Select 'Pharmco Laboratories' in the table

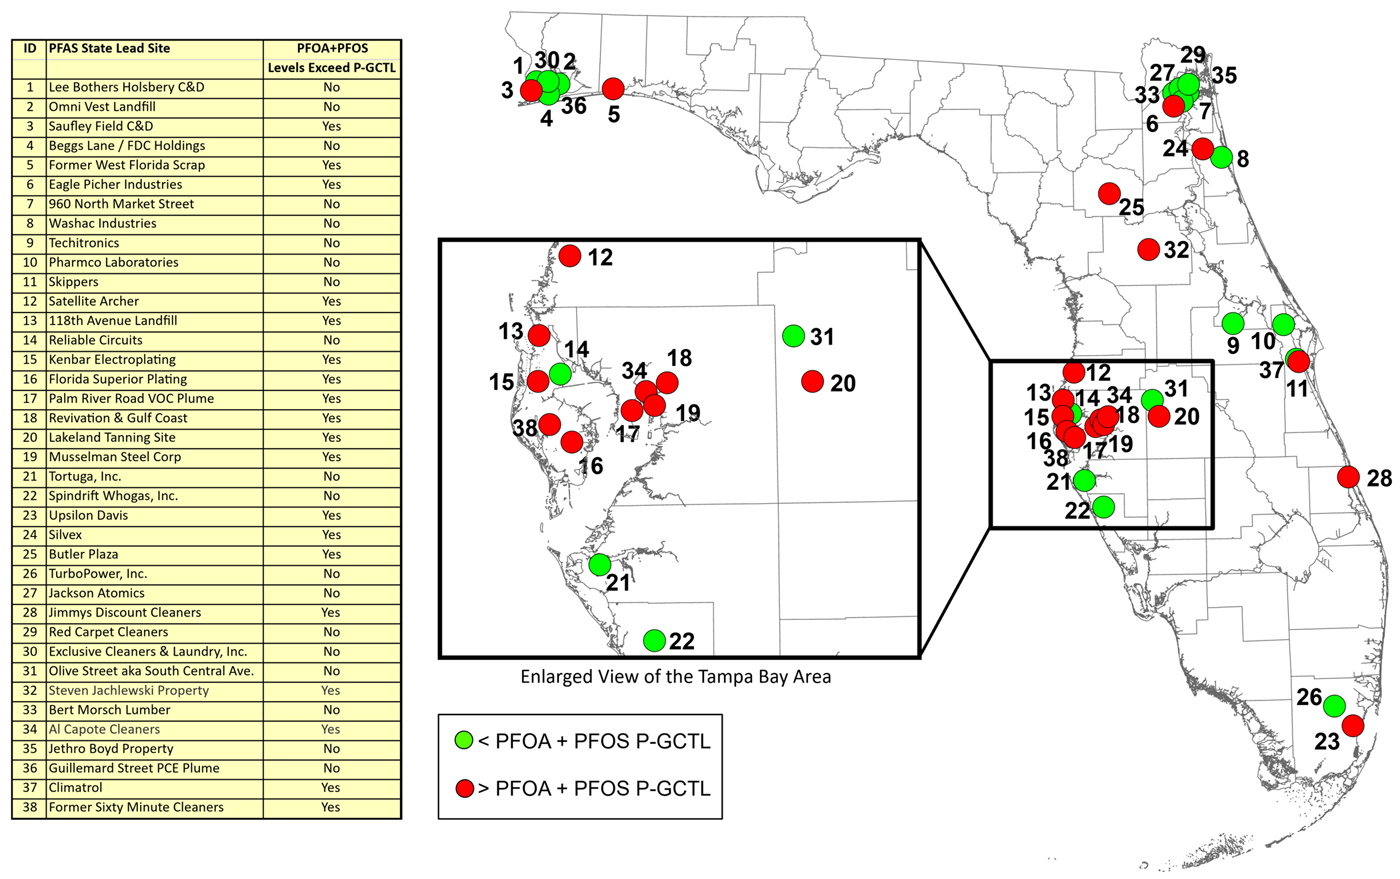114,262
